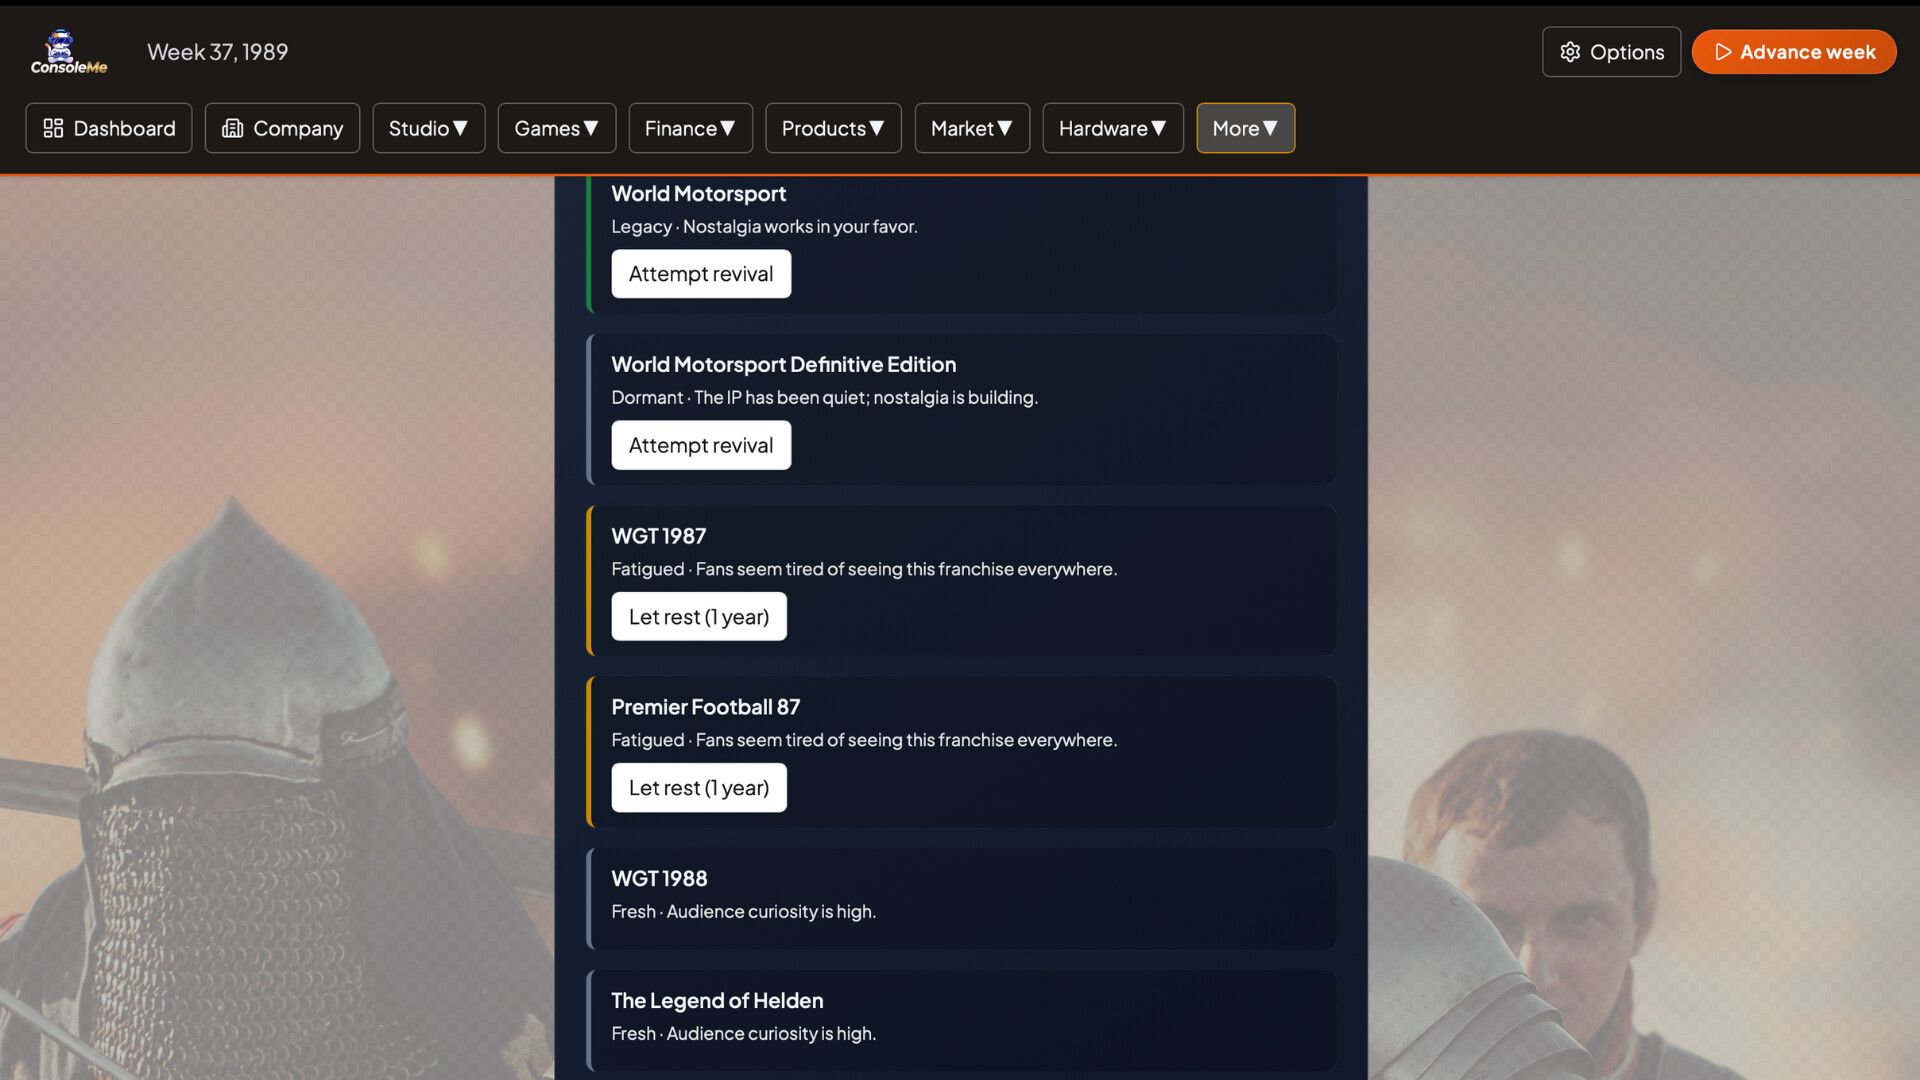Click the Advance week button

pyautogui.click(x=1793, y=52)
